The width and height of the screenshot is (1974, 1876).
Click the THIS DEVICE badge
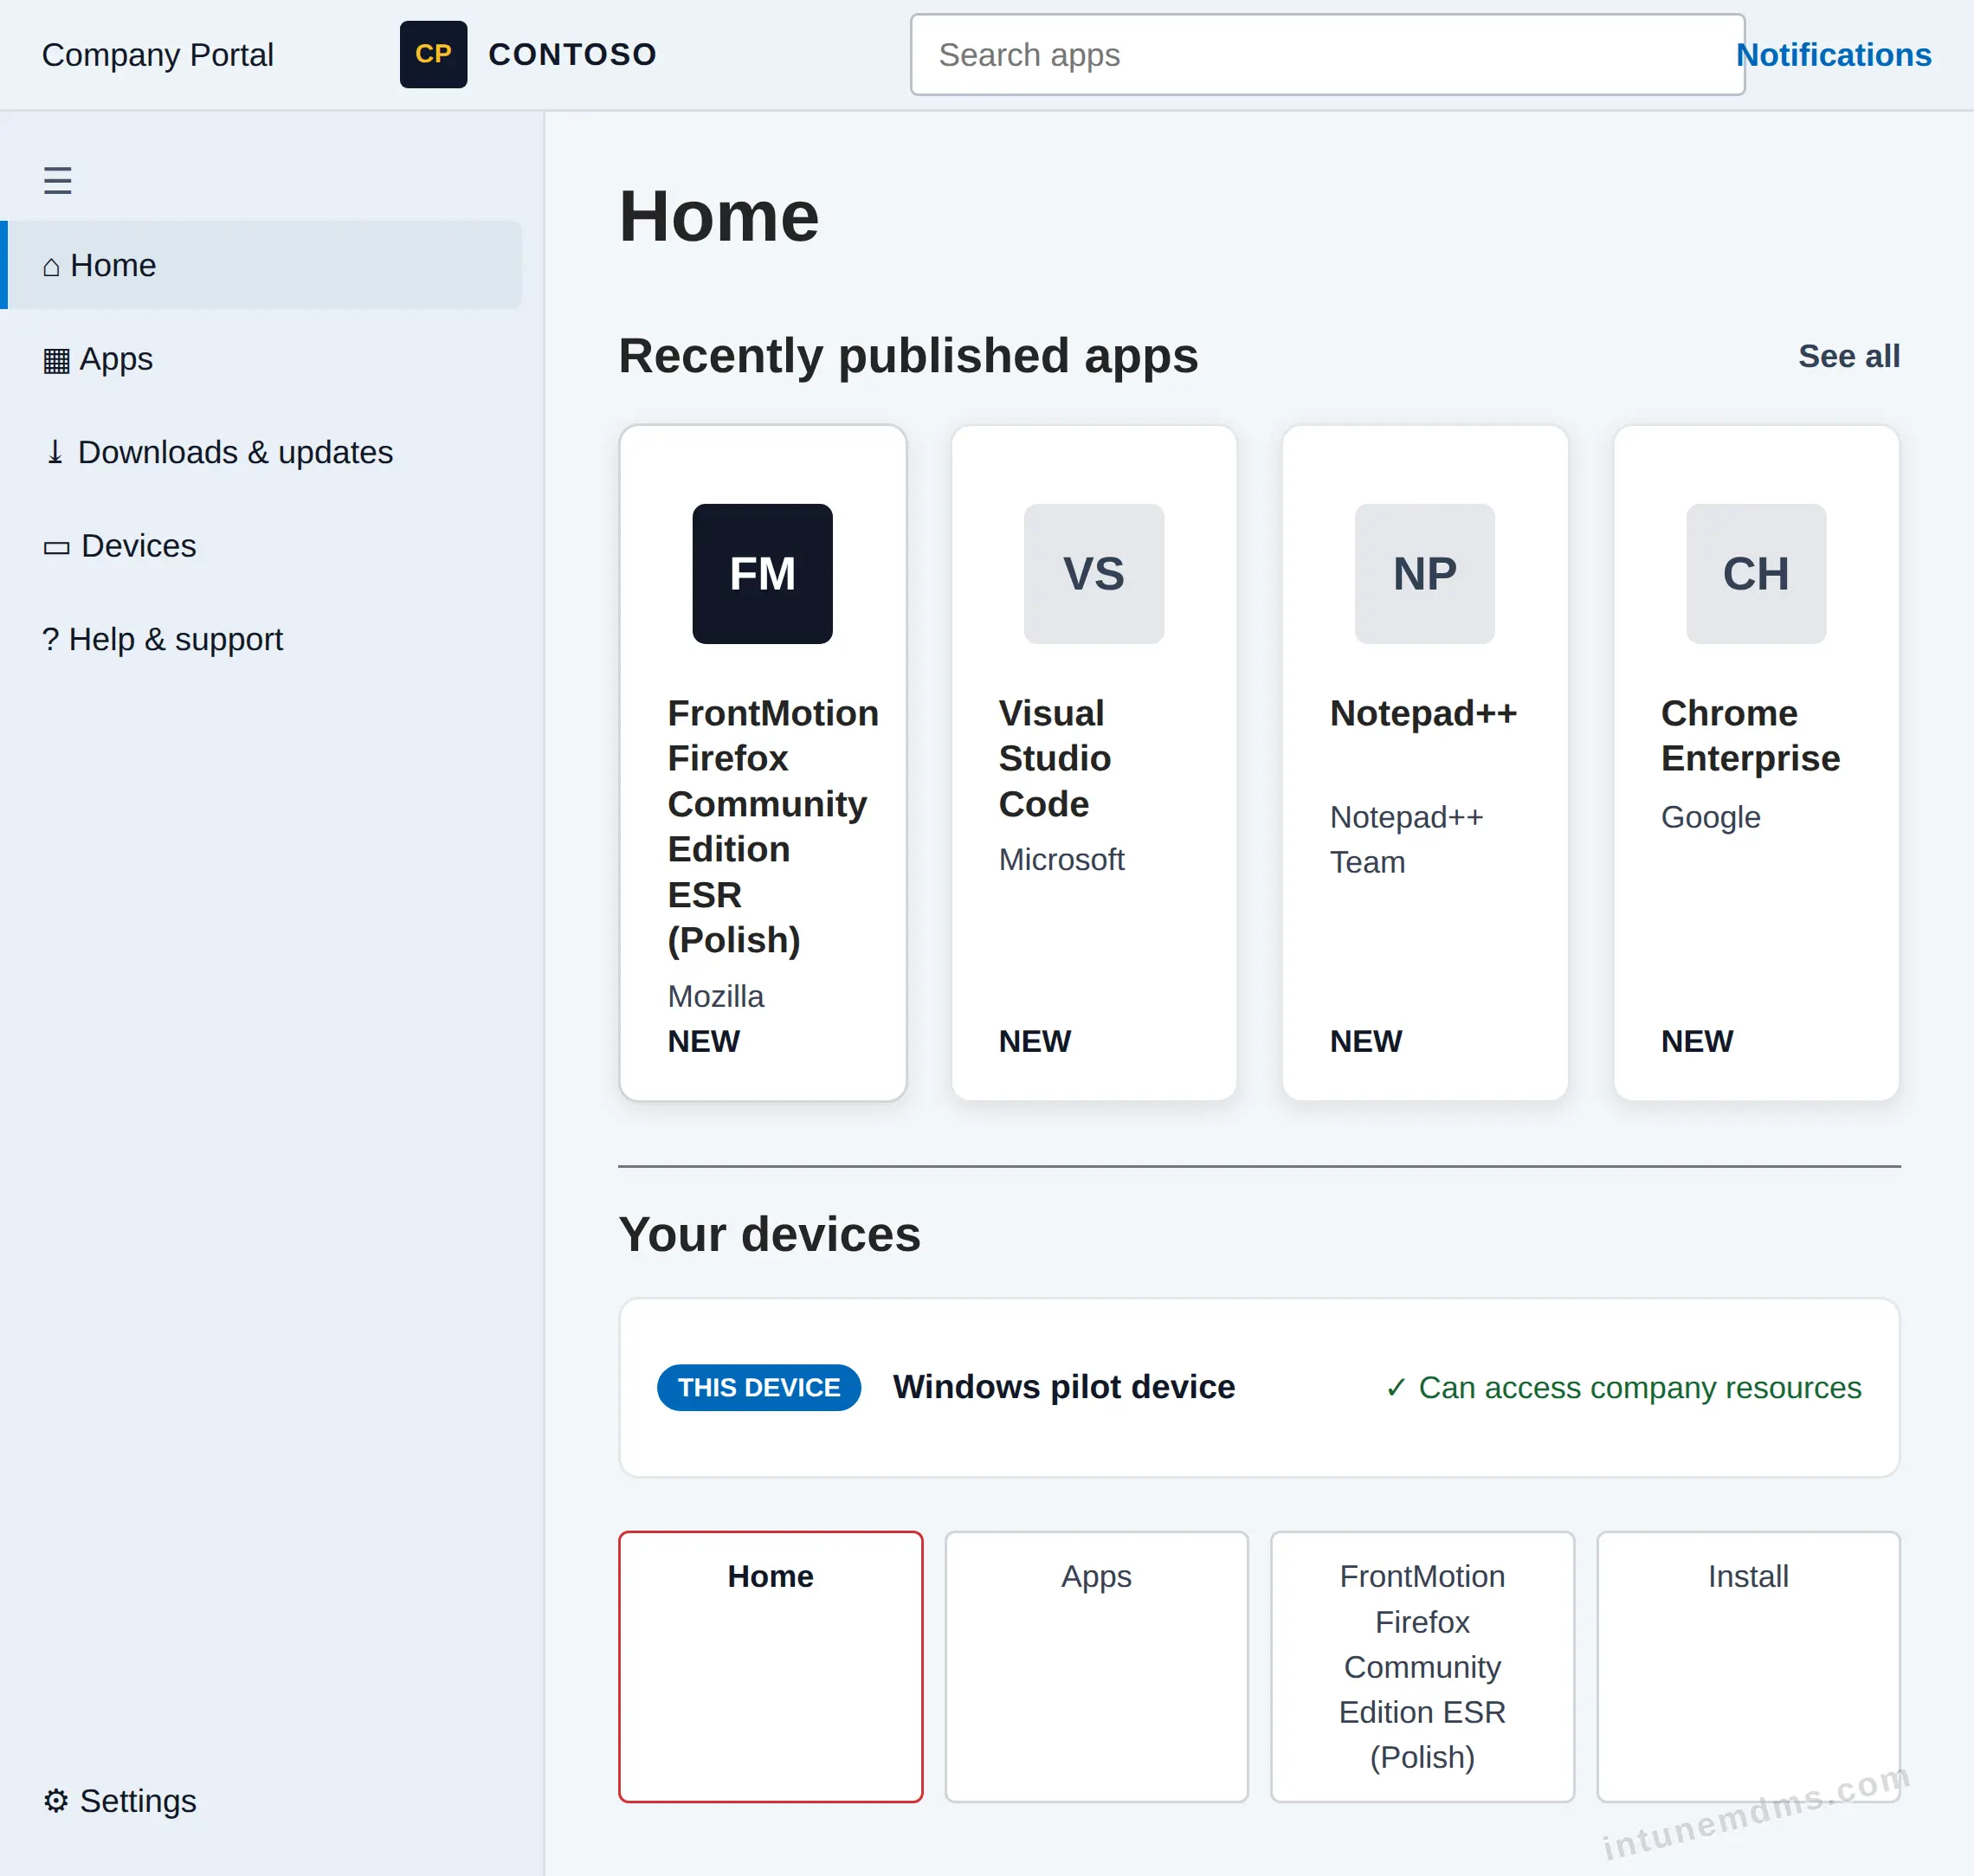point(758,1387)
